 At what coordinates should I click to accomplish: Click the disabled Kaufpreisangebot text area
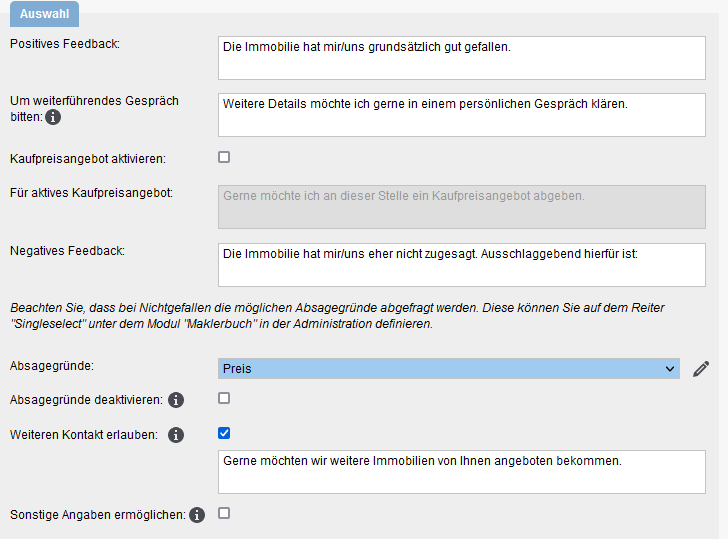(x=462, y=207)
